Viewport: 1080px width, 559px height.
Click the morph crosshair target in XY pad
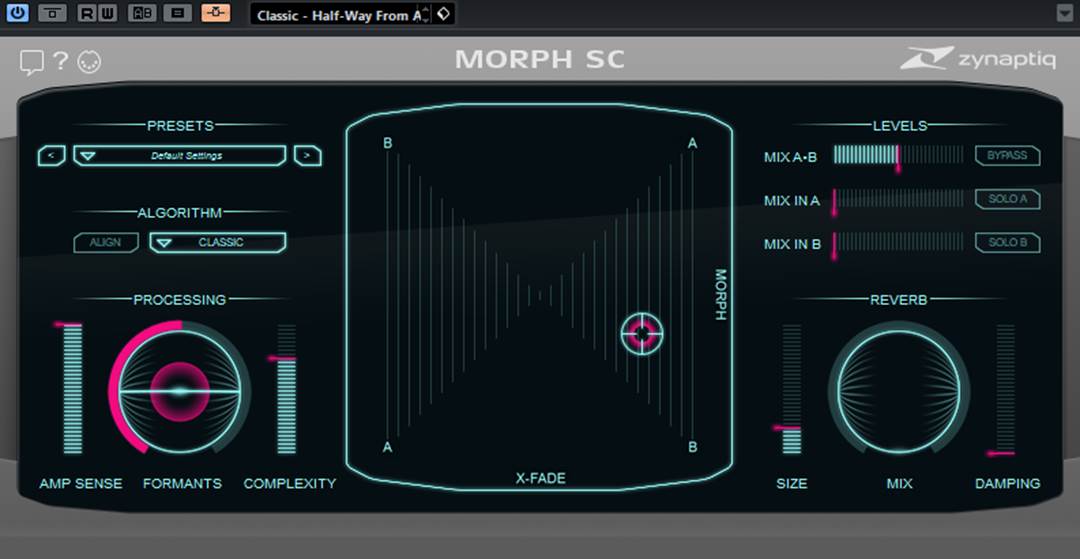642,333
